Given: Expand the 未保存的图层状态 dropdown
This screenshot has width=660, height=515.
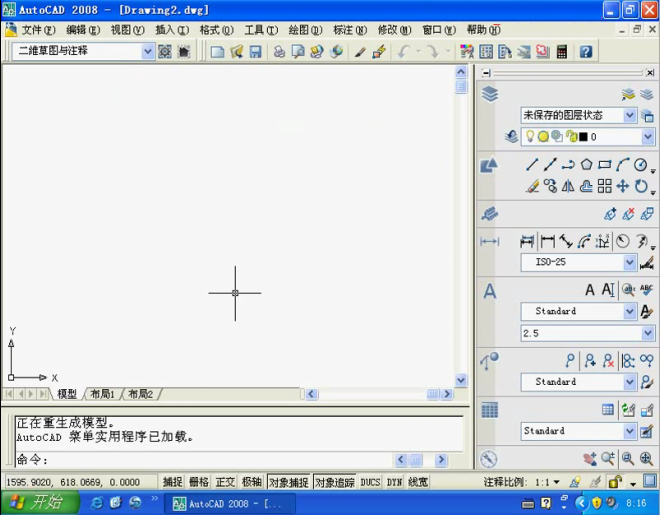Looking at the screenshot, I should (630, 115).
